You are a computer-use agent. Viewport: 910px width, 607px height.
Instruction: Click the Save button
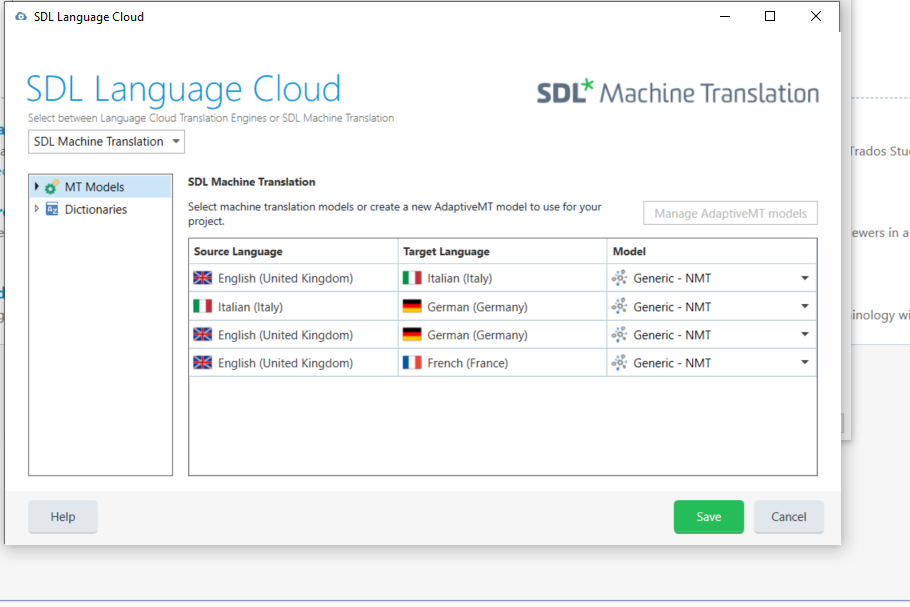tap(709, 516)
